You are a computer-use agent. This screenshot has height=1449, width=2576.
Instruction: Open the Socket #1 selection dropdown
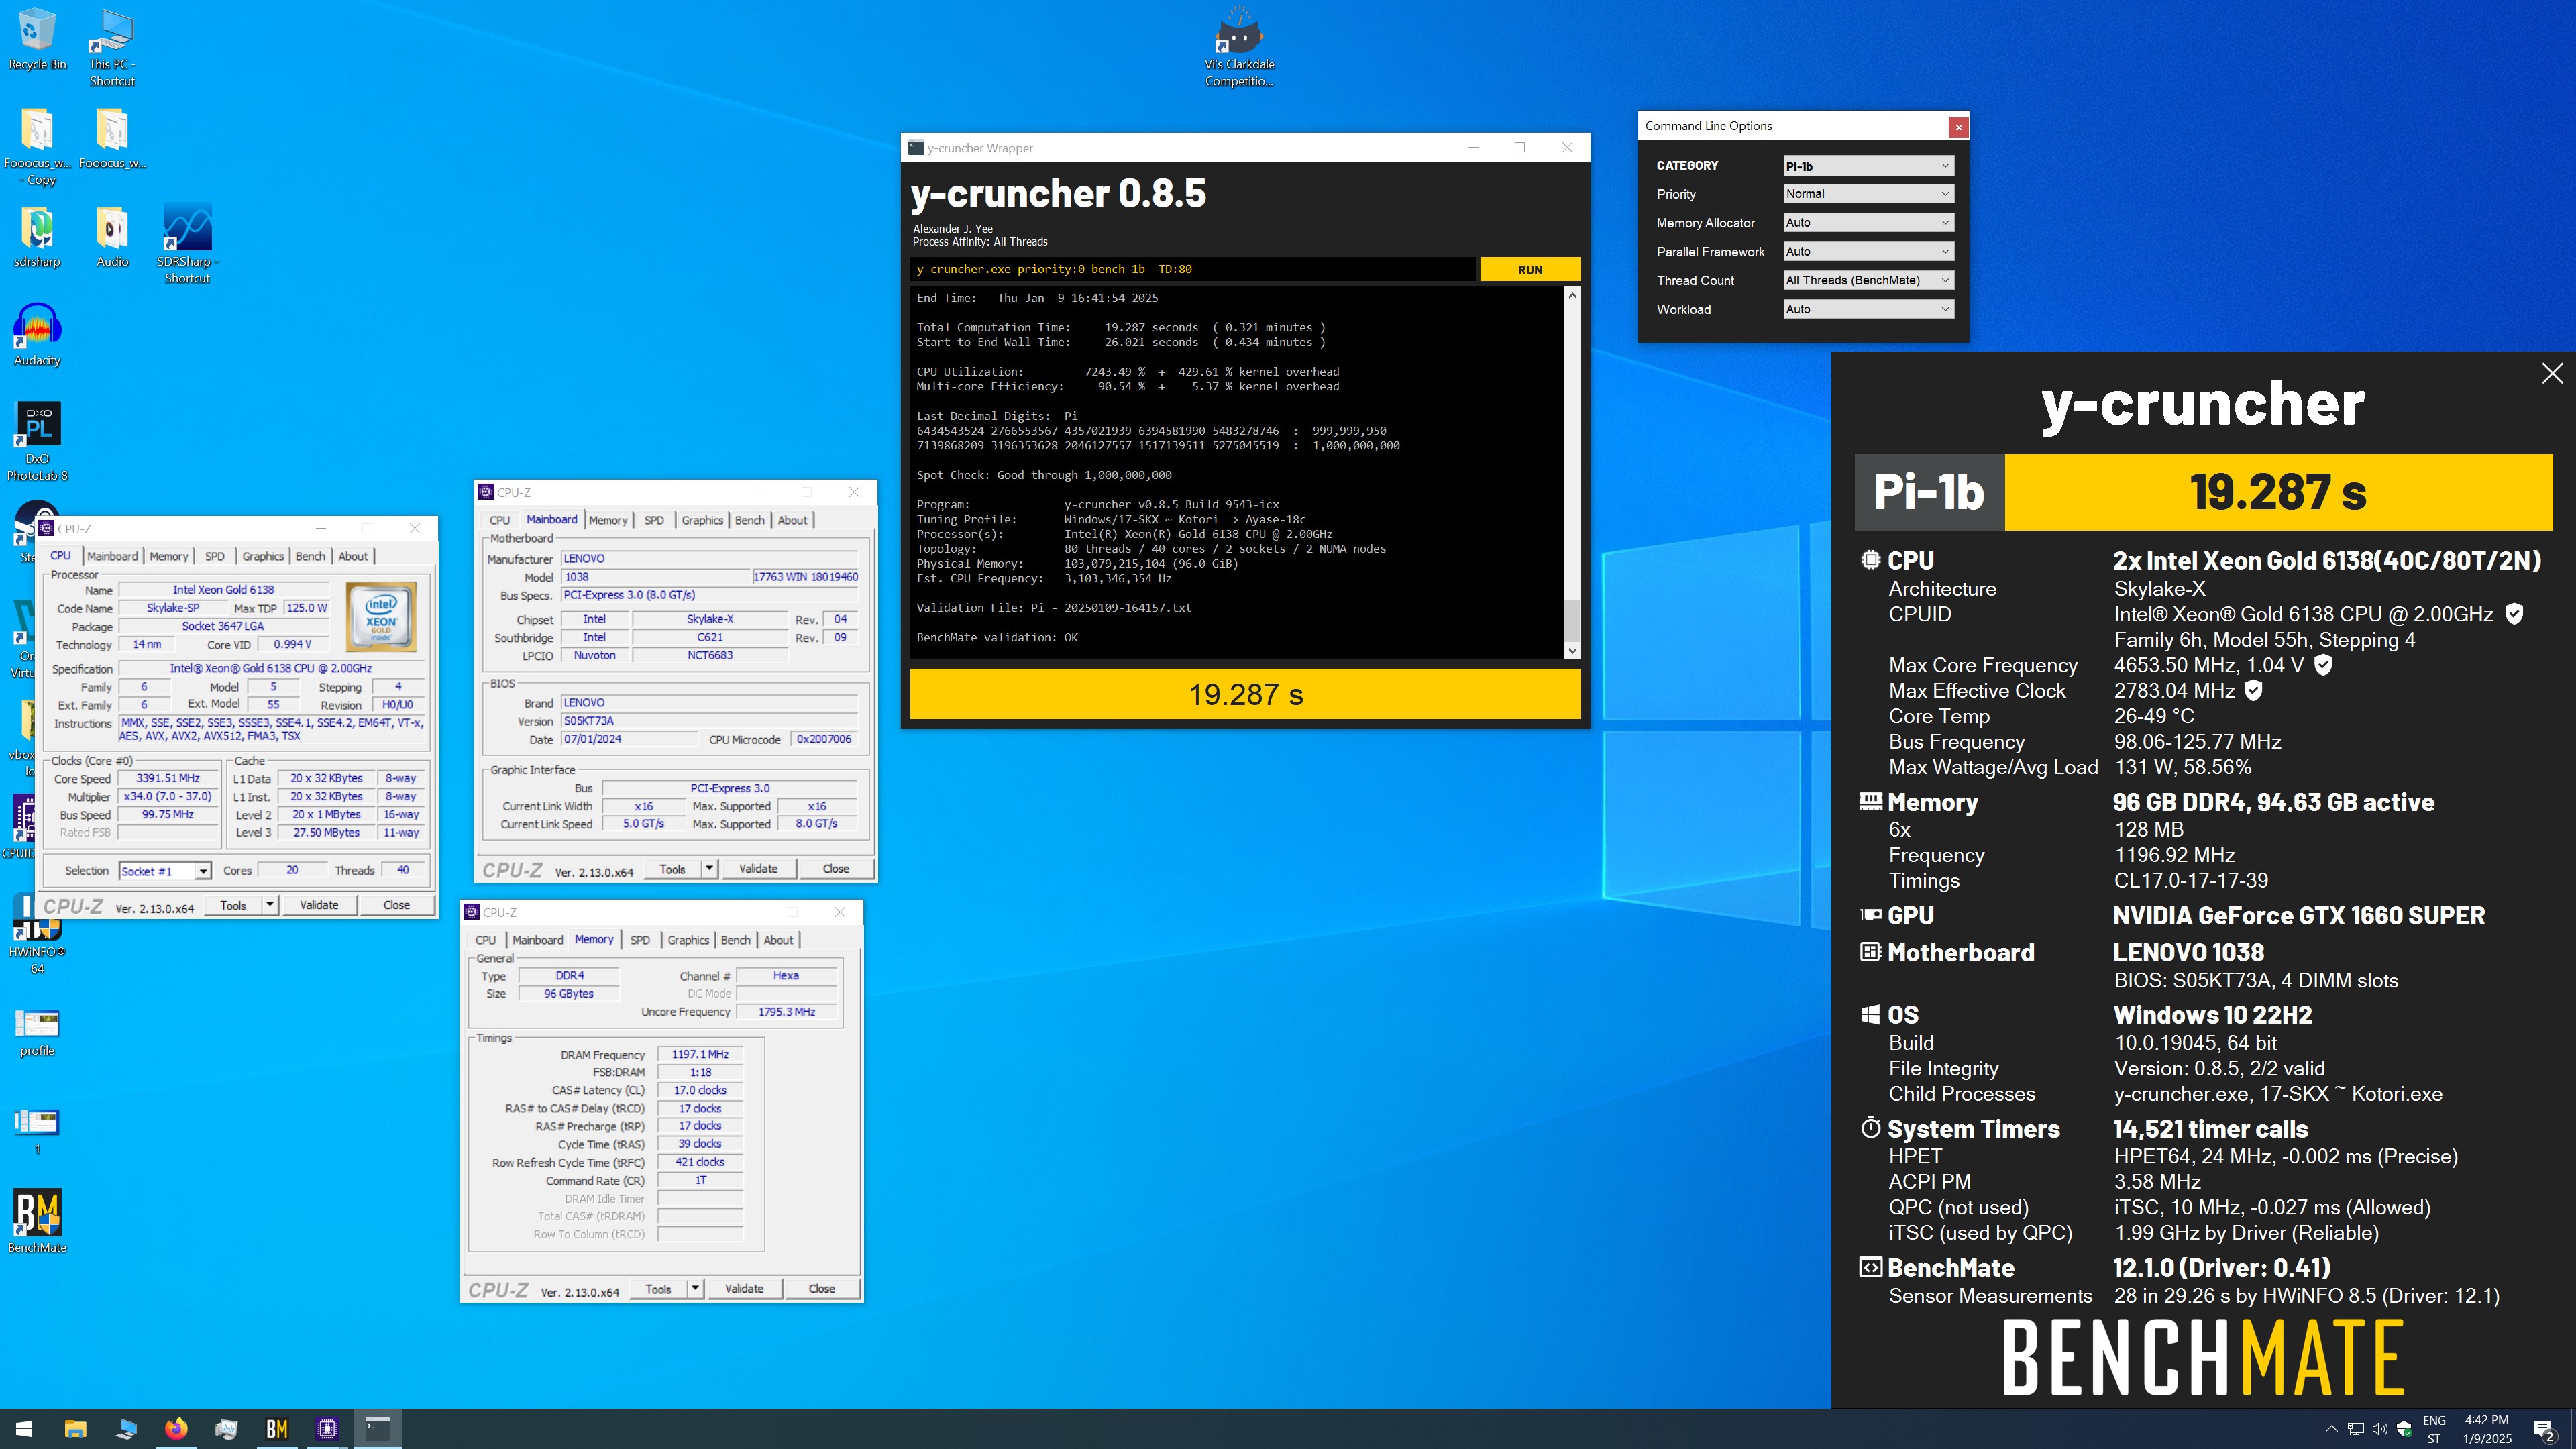pos(165,871)
